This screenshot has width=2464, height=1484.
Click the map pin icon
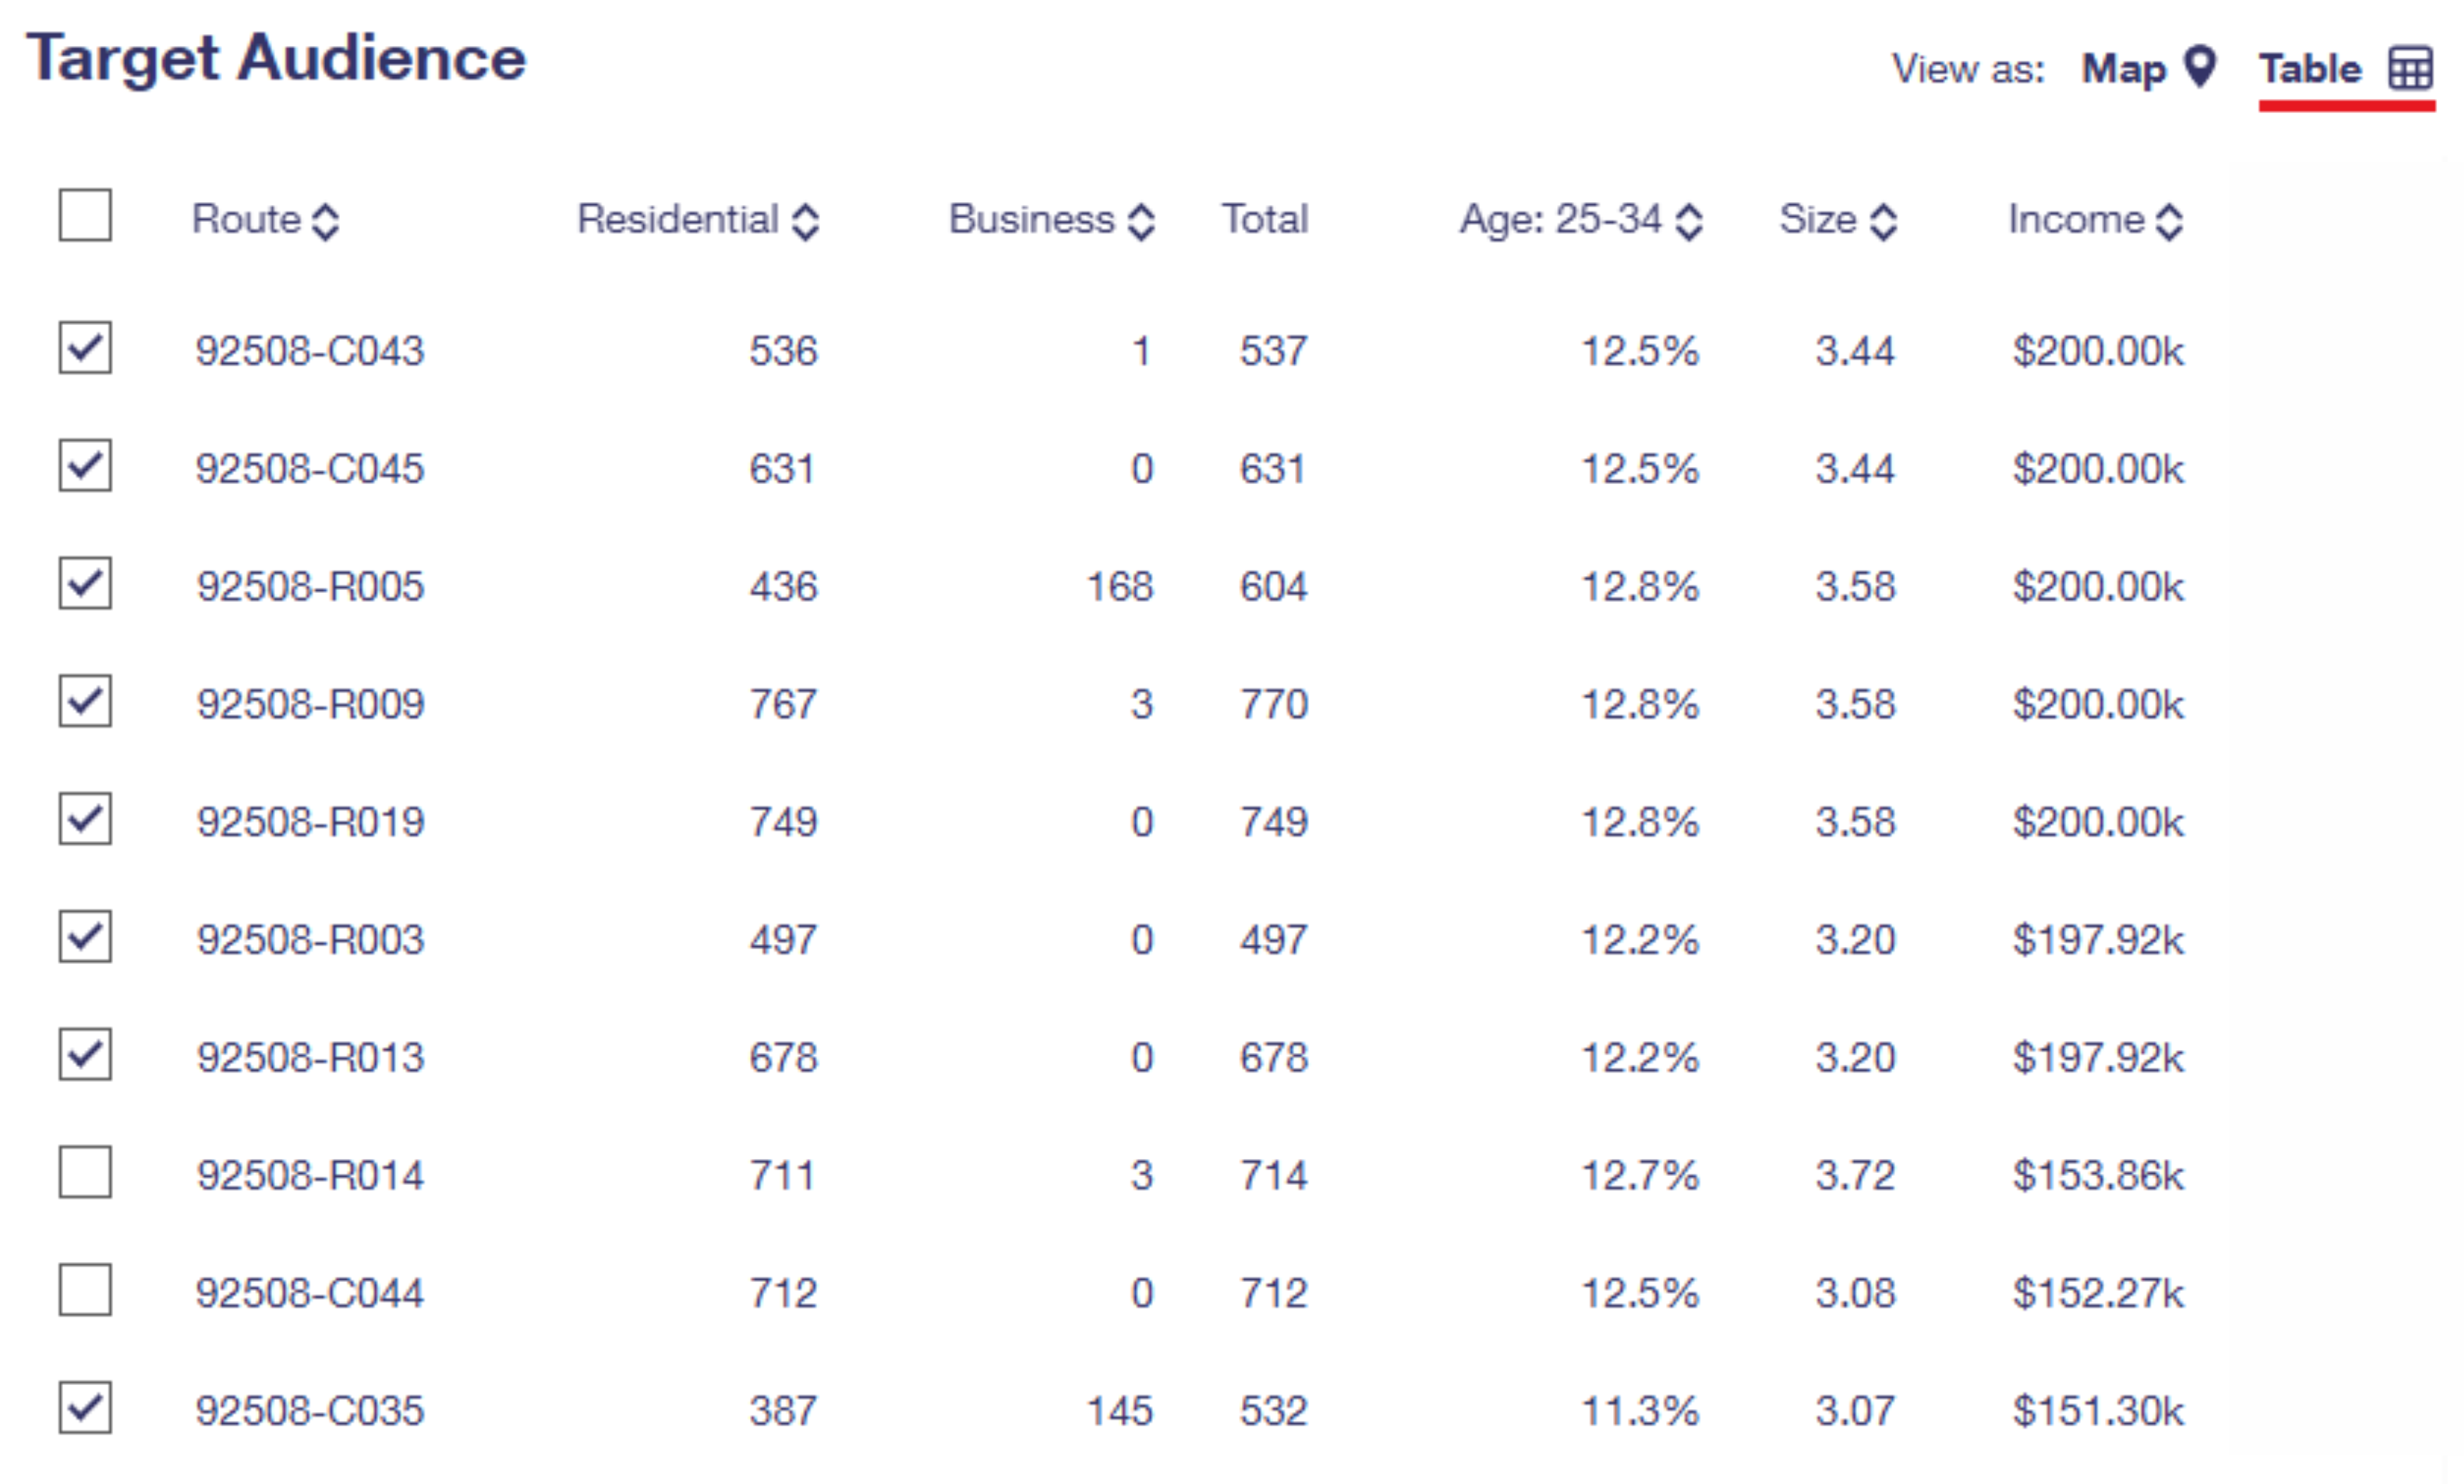pos(2200,67)
